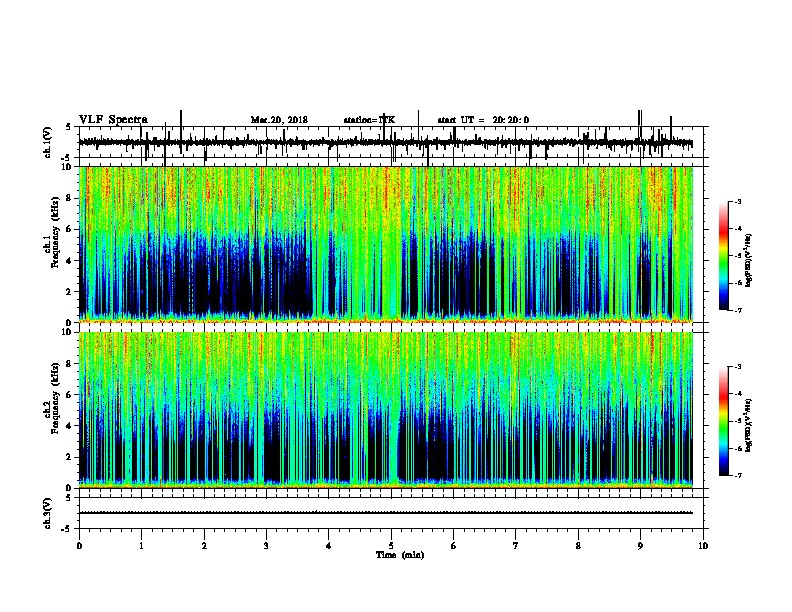Click the "VLF Spectra" plot title
Viewport: 792px width, 612px height.
click(113, 120)
